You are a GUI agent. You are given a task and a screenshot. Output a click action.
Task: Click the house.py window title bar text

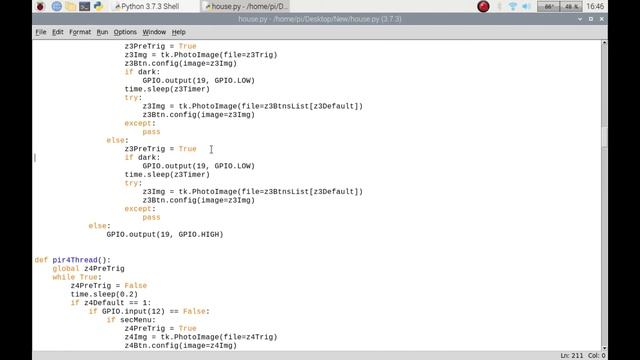point(320,19)
